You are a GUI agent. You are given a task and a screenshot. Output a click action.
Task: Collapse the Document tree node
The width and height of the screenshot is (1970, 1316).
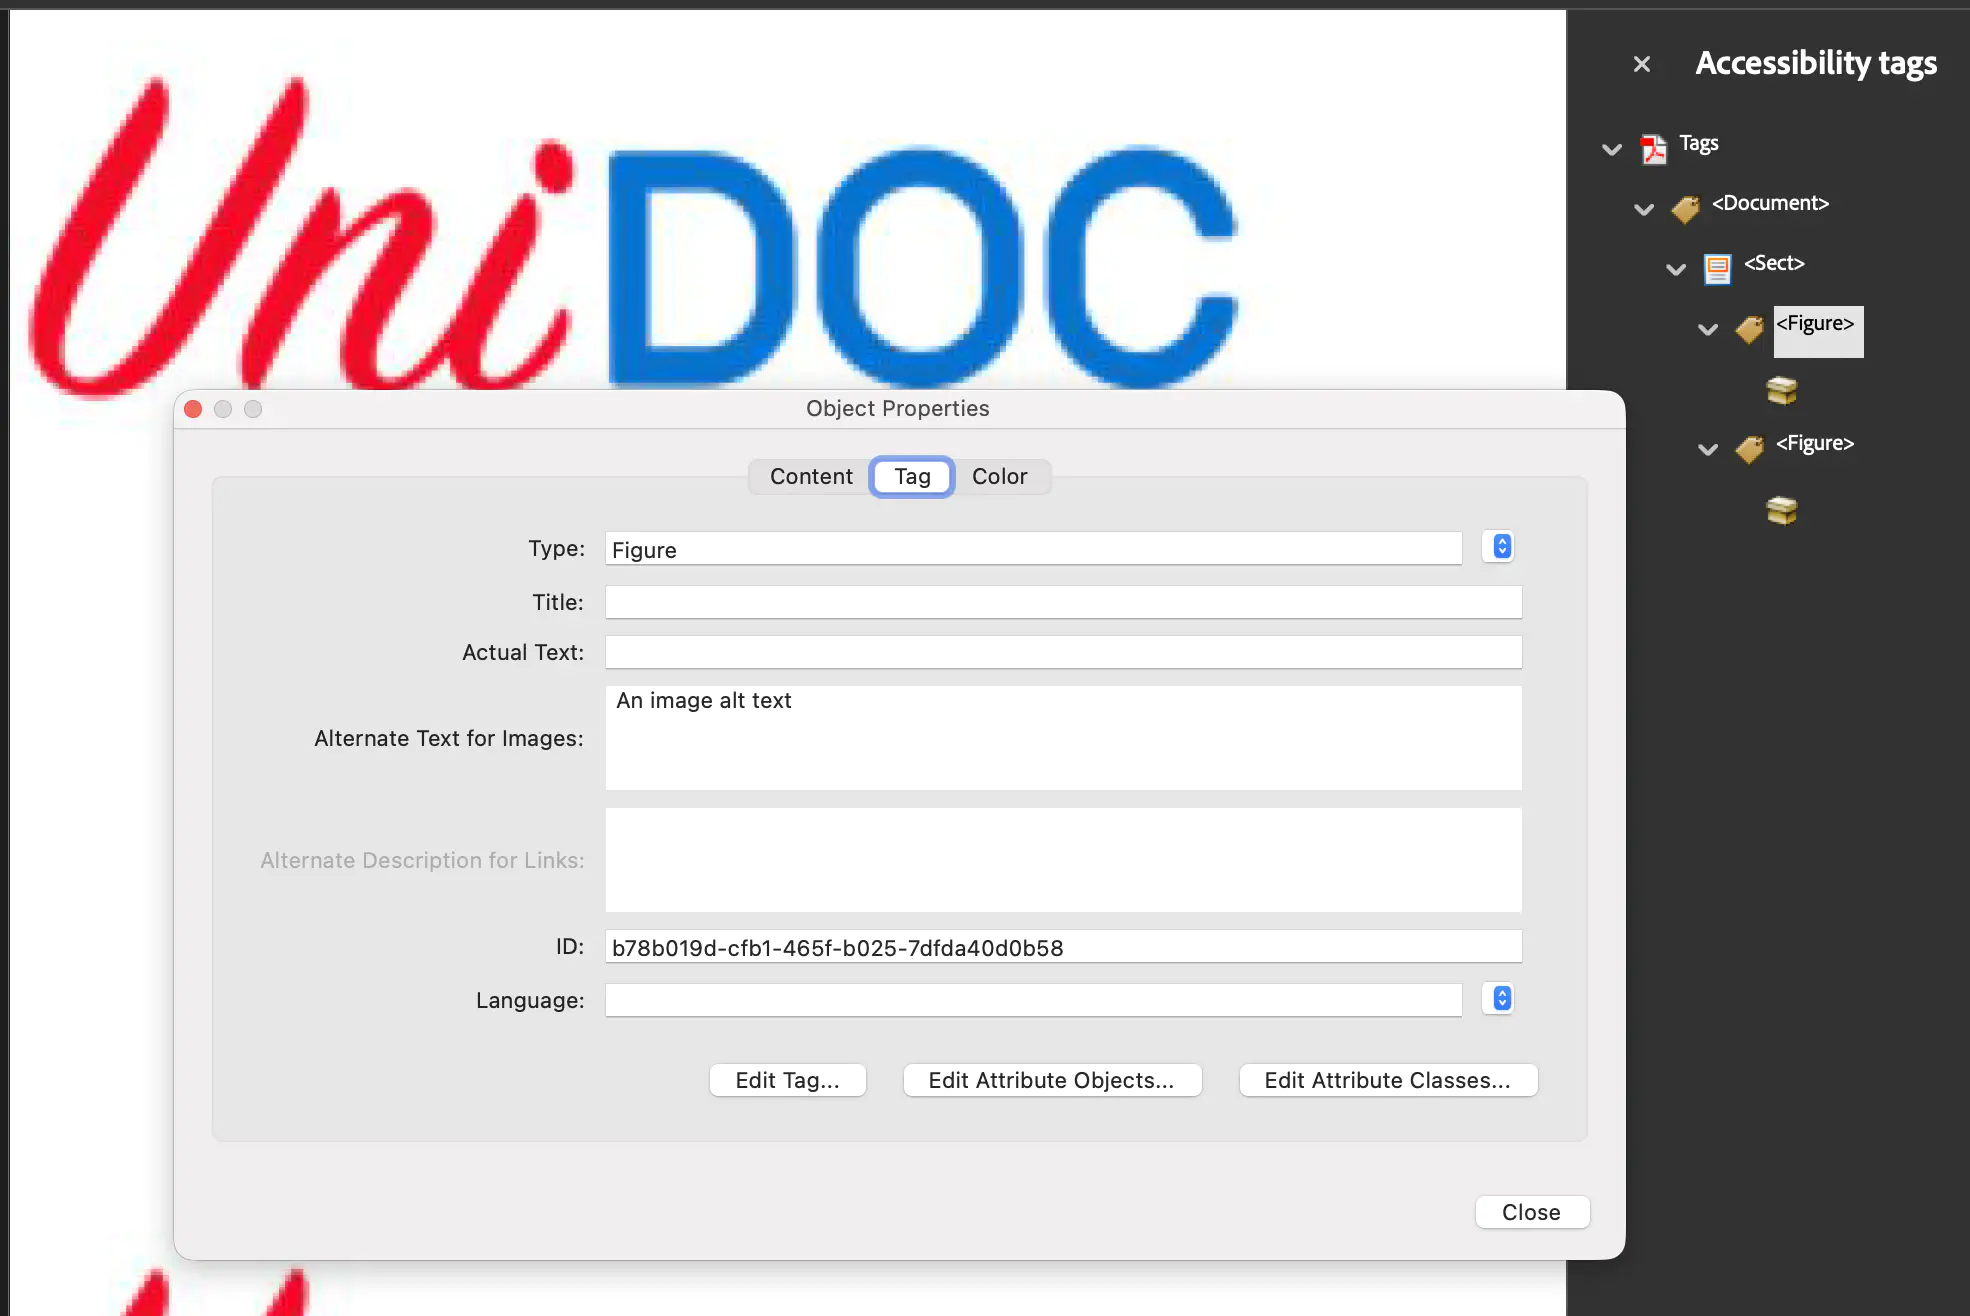pos(1644,210)
